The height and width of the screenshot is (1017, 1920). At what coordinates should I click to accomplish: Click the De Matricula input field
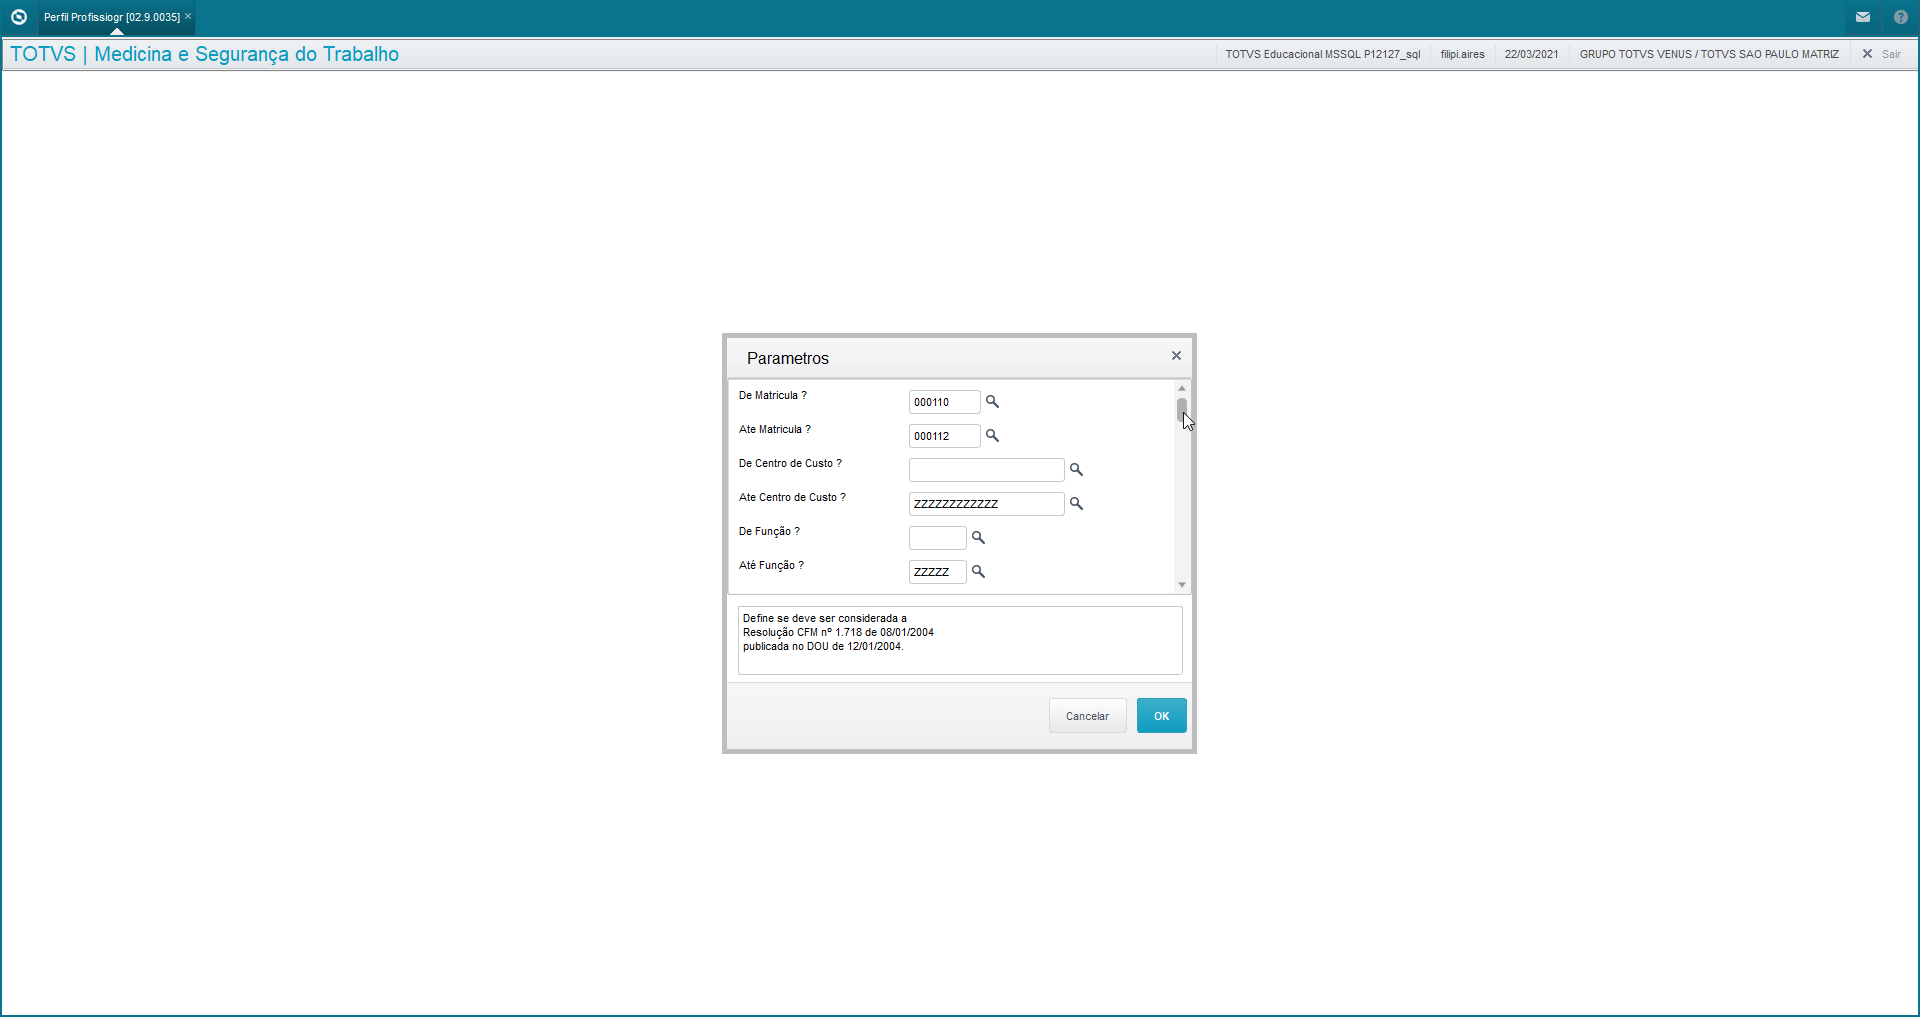click(x=944, y=402)
